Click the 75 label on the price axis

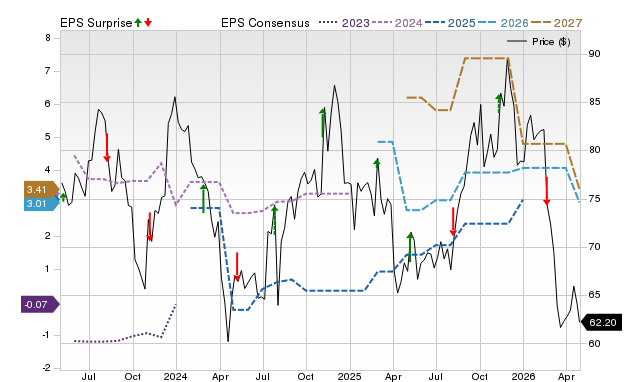coord(594,199)
